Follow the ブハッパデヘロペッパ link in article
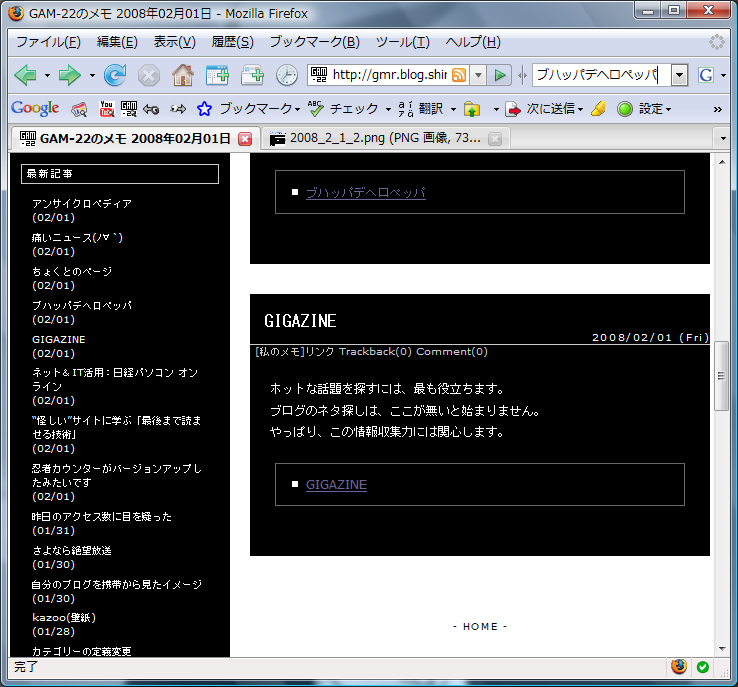738x687 pixels. tap(366, 192)
